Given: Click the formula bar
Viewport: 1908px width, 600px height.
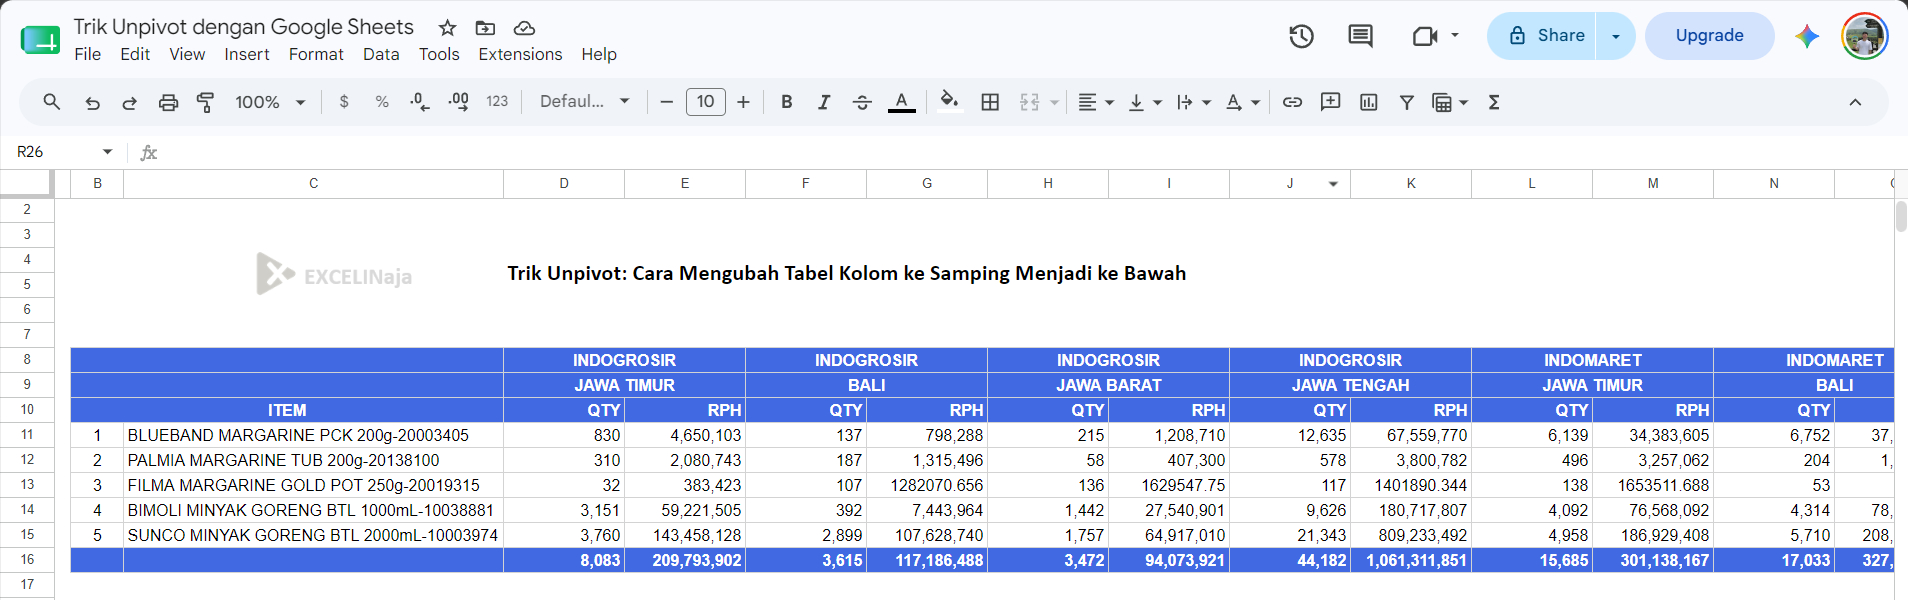Looking at the screenshot, I should coord(1030,152).
